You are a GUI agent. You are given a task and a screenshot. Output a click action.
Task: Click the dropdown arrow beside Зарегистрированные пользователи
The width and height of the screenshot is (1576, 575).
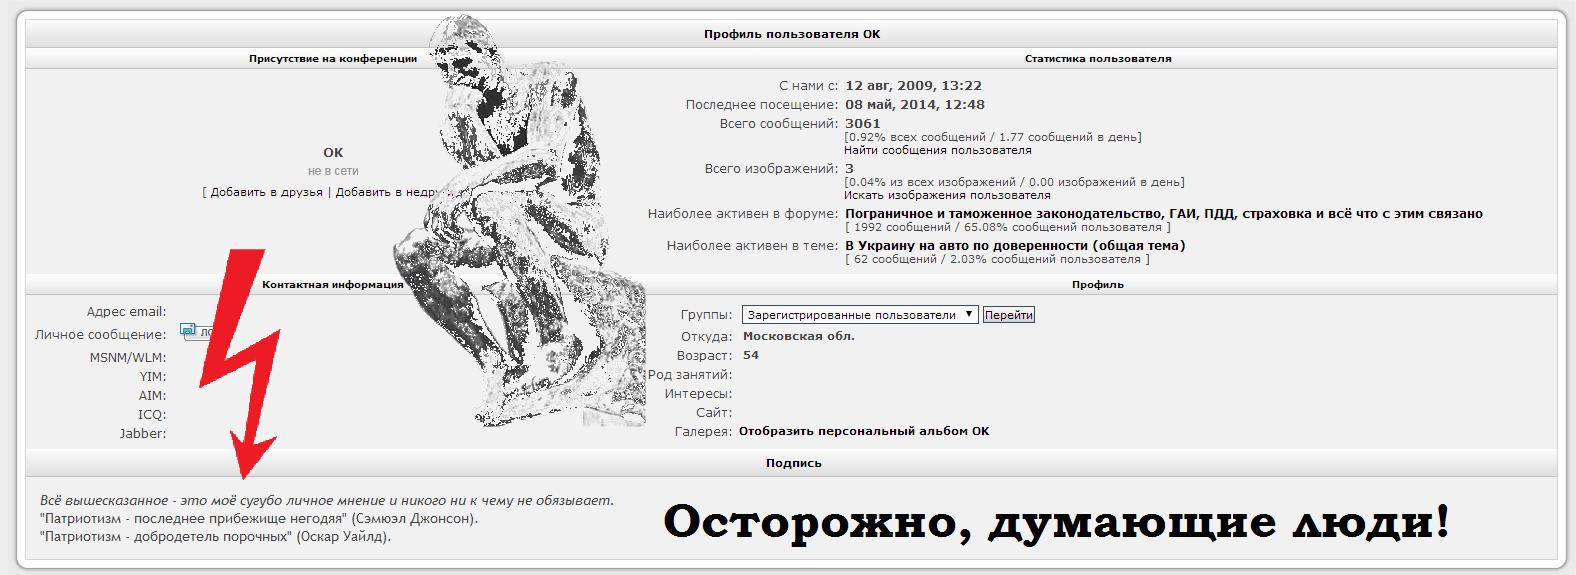coord(968,315)
